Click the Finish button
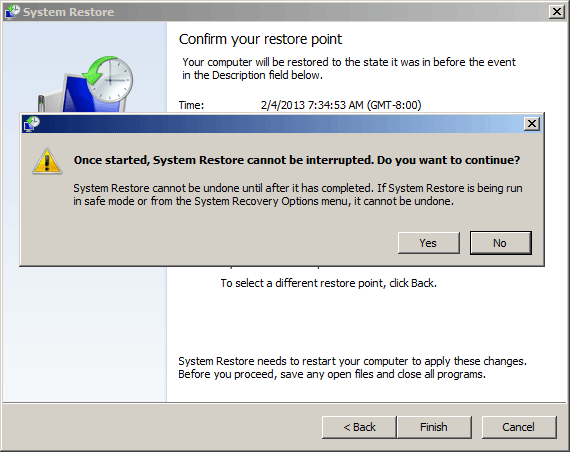 coord(434,427)
